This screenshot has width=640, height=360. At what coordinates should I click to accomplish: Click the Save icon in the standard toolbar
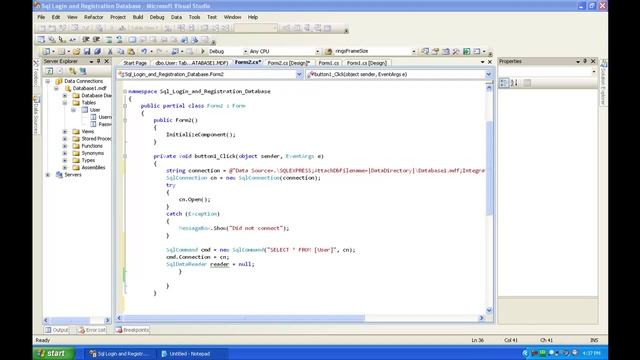point(87,51)
